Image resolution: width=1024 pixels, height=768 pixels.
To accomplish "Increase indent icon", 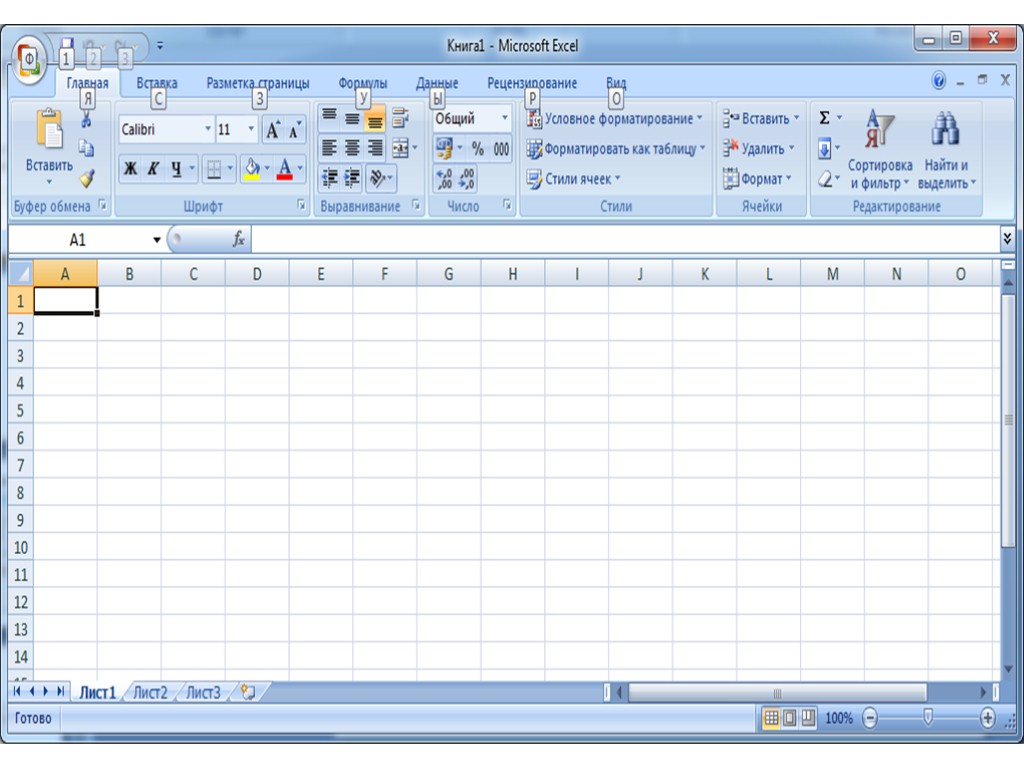I will pos(352,178).
